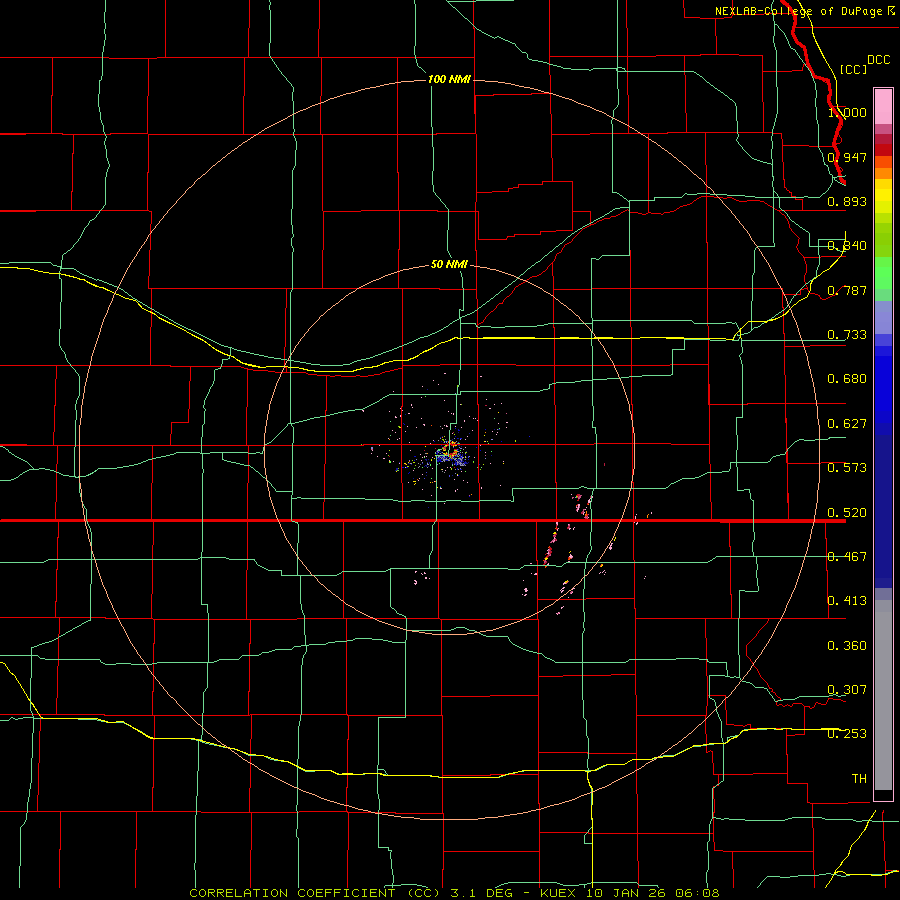This screenshot has width=900, height=900.
Task: Click the TH threshold legend label
Action: click(859, 779)
